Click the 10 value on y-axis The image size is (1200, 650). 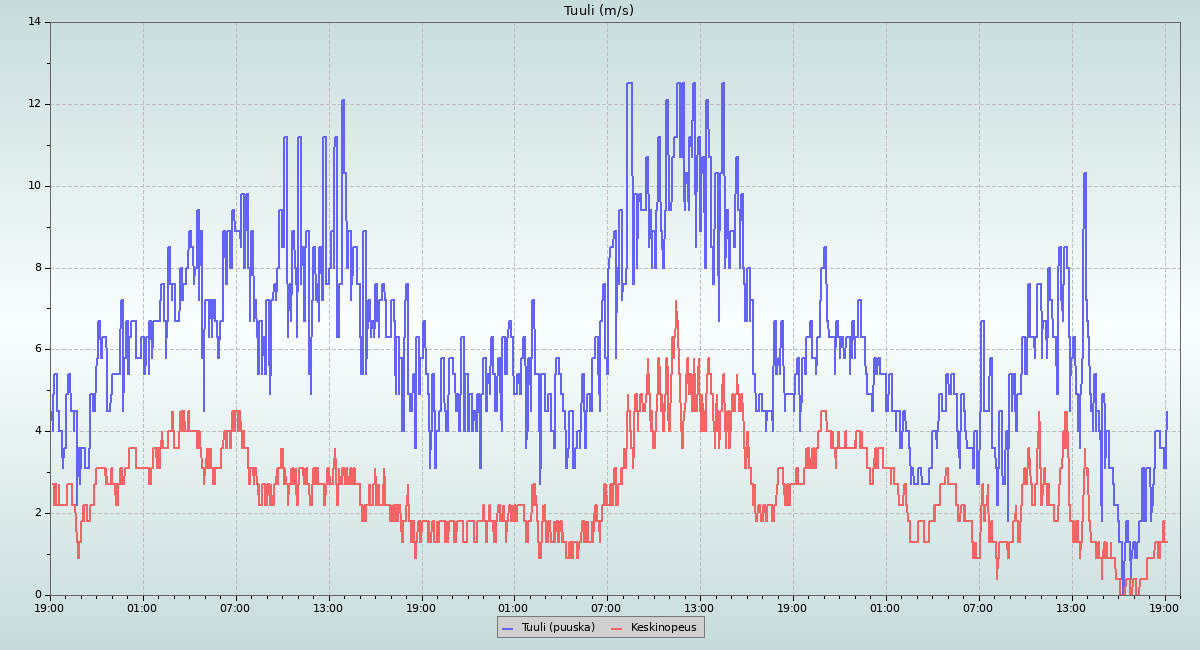coord(34,186)
